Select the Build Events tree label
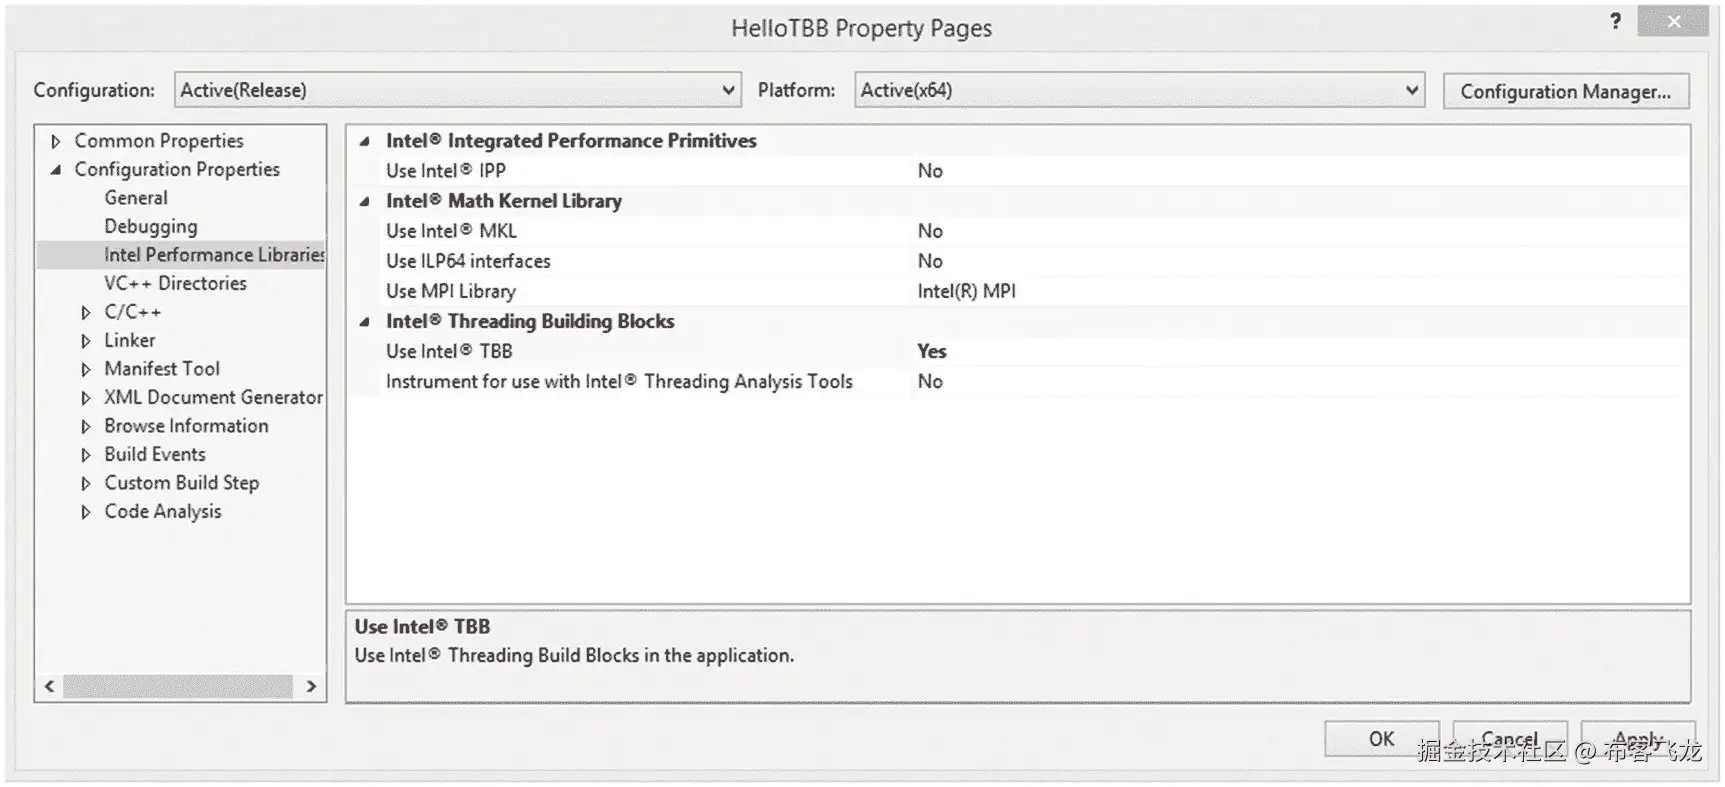1725x787 pixels. click(x=155, y=454)
